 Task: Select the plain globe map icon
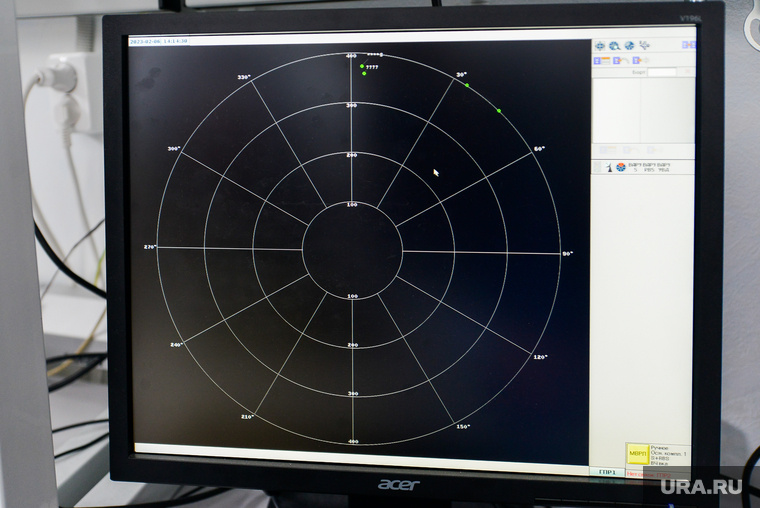tap(629, 46)
